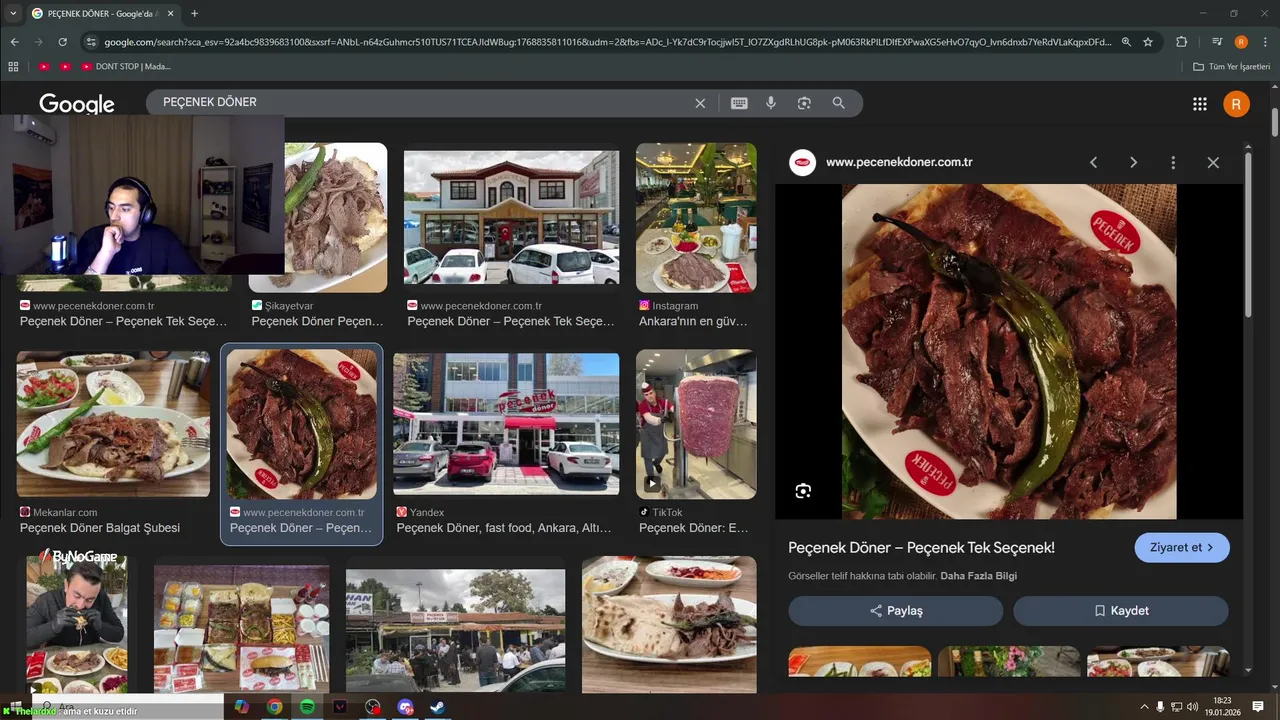The image size is (1280, 720).
Task: Open the Extensions puzzle icon
Action: pyautogui.click(x=1181, y=42)
